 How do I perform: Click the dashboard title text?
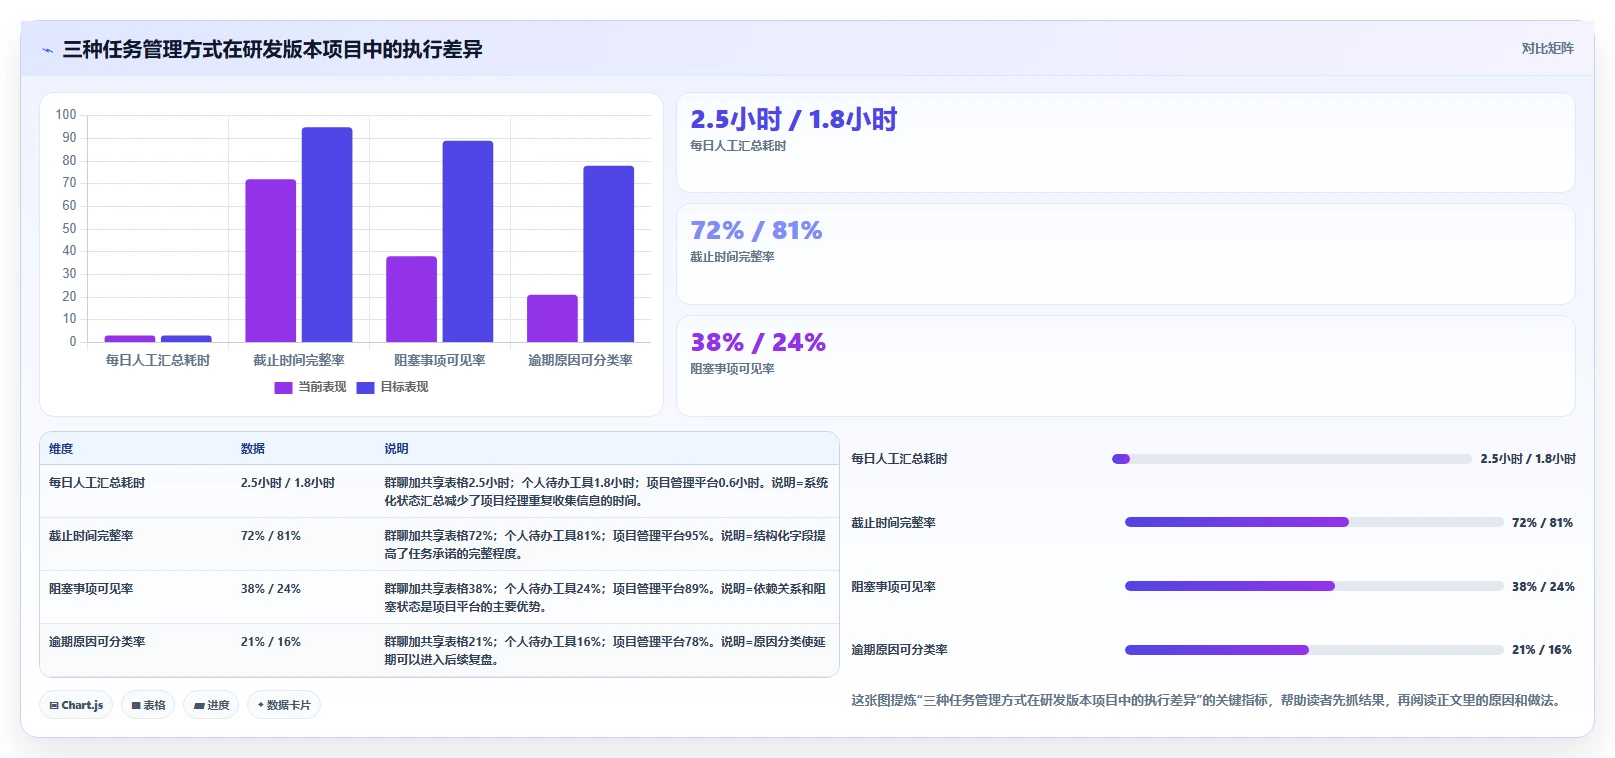pyautogui.click(x=272, y=49)
